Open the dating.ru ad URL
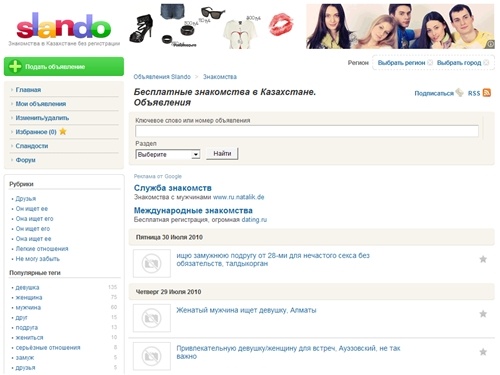This screenshot has width=500, height=375. 254,220
